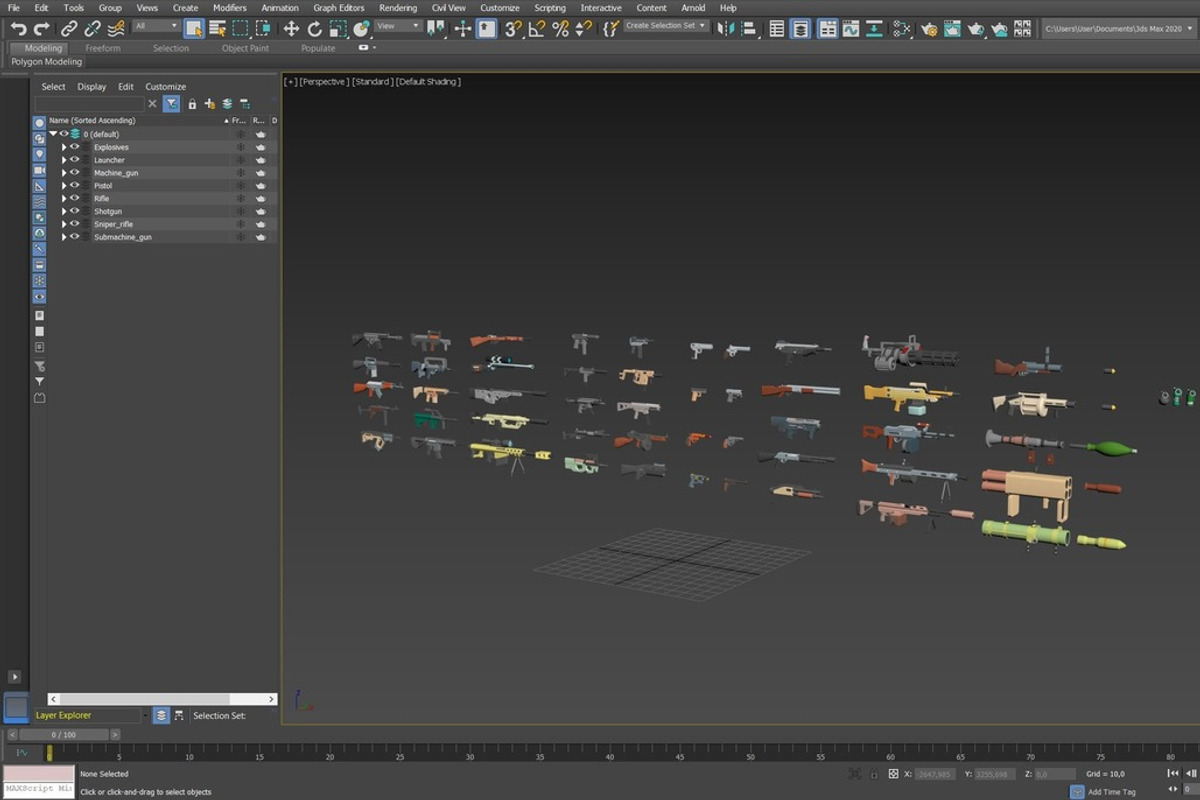1200x800 pixels.
Task: Click the Layer Explorer horizontal scrollbar
Action: 163,699
